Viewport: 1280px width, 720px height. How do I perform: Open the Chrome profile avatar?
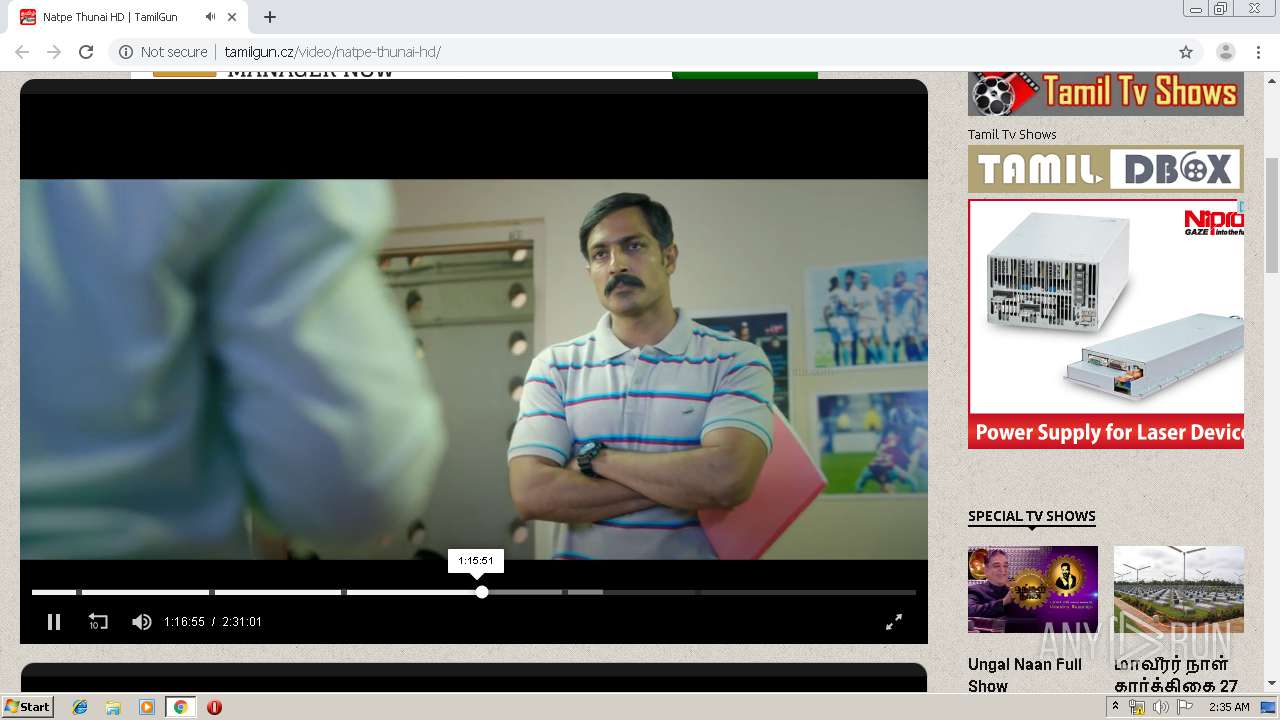click(1226, 52)
